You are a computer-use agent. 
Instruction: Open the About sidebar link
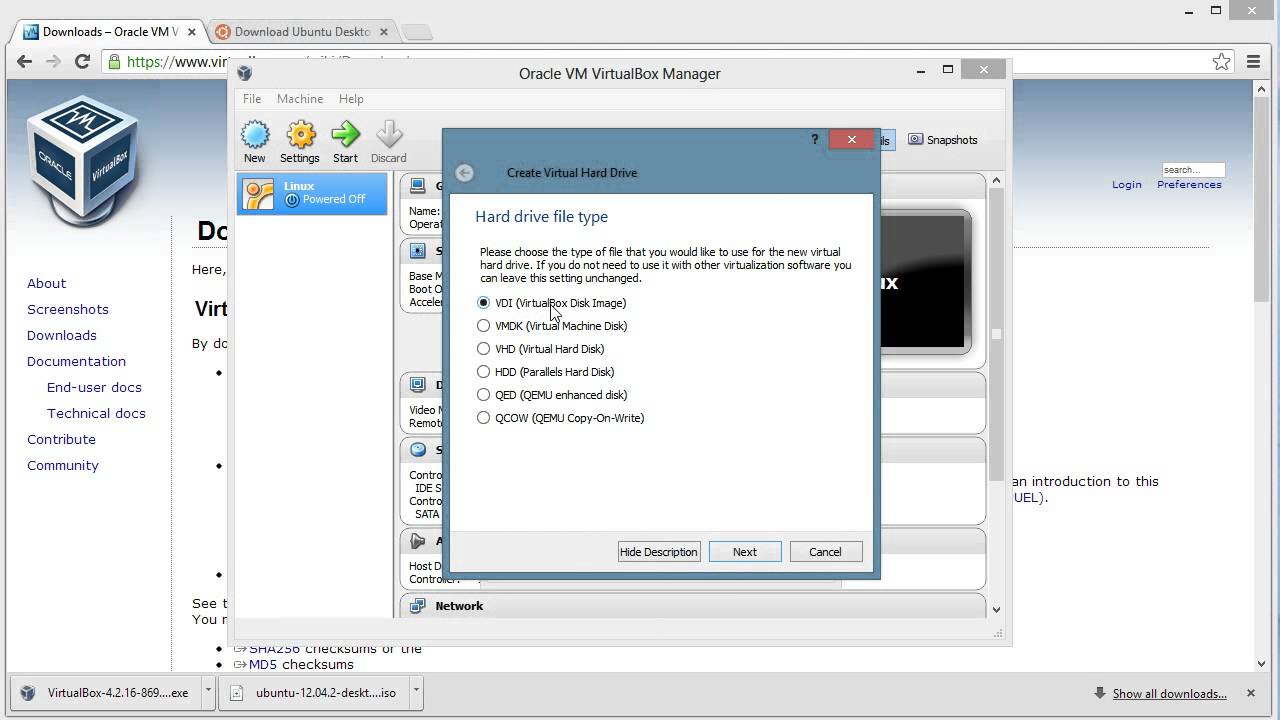coord(46,283)
